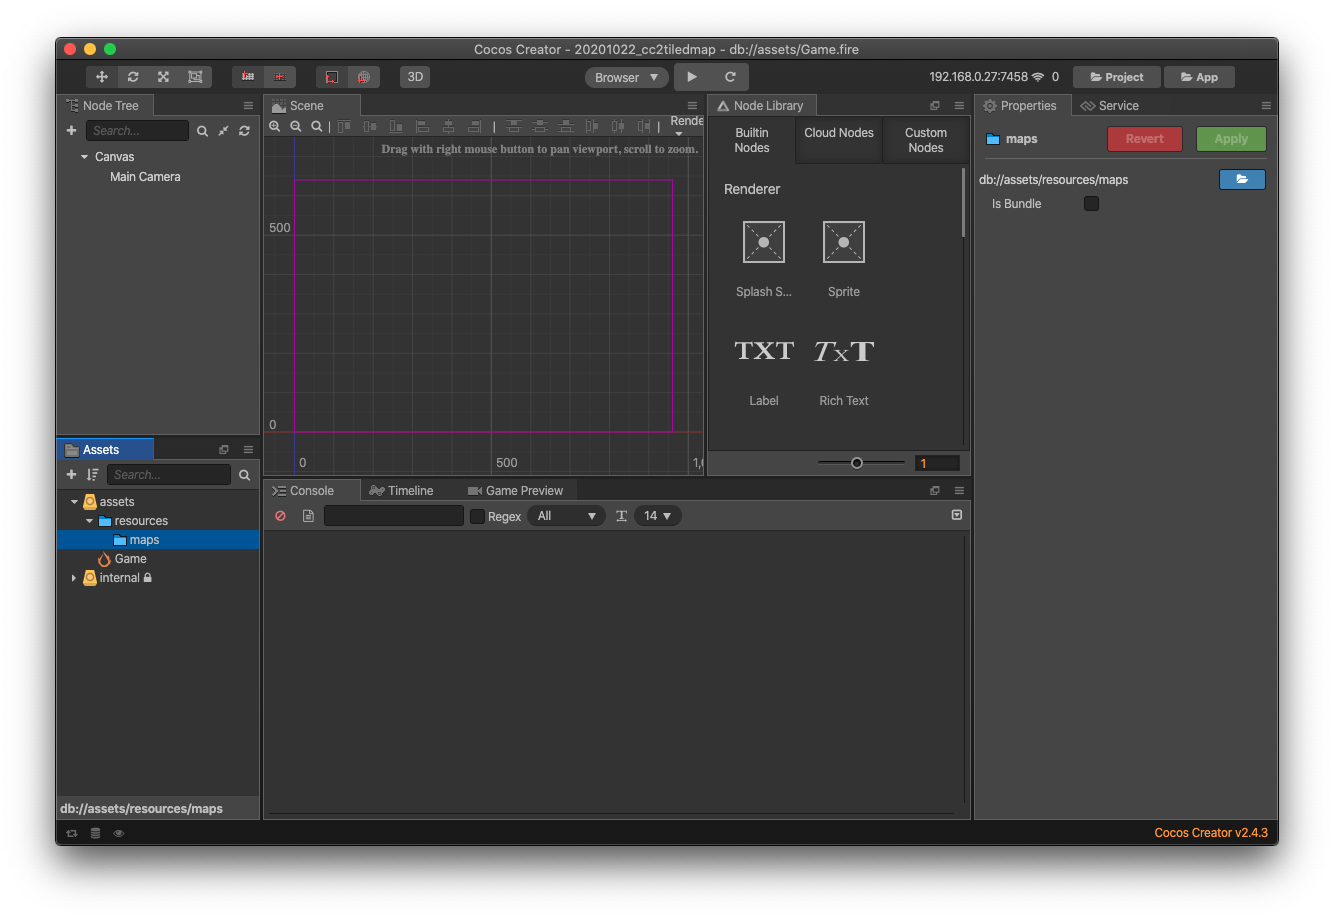Click the red Revert button
The height and width of the screenshot is (919, 1334).
coord(1145,139)
